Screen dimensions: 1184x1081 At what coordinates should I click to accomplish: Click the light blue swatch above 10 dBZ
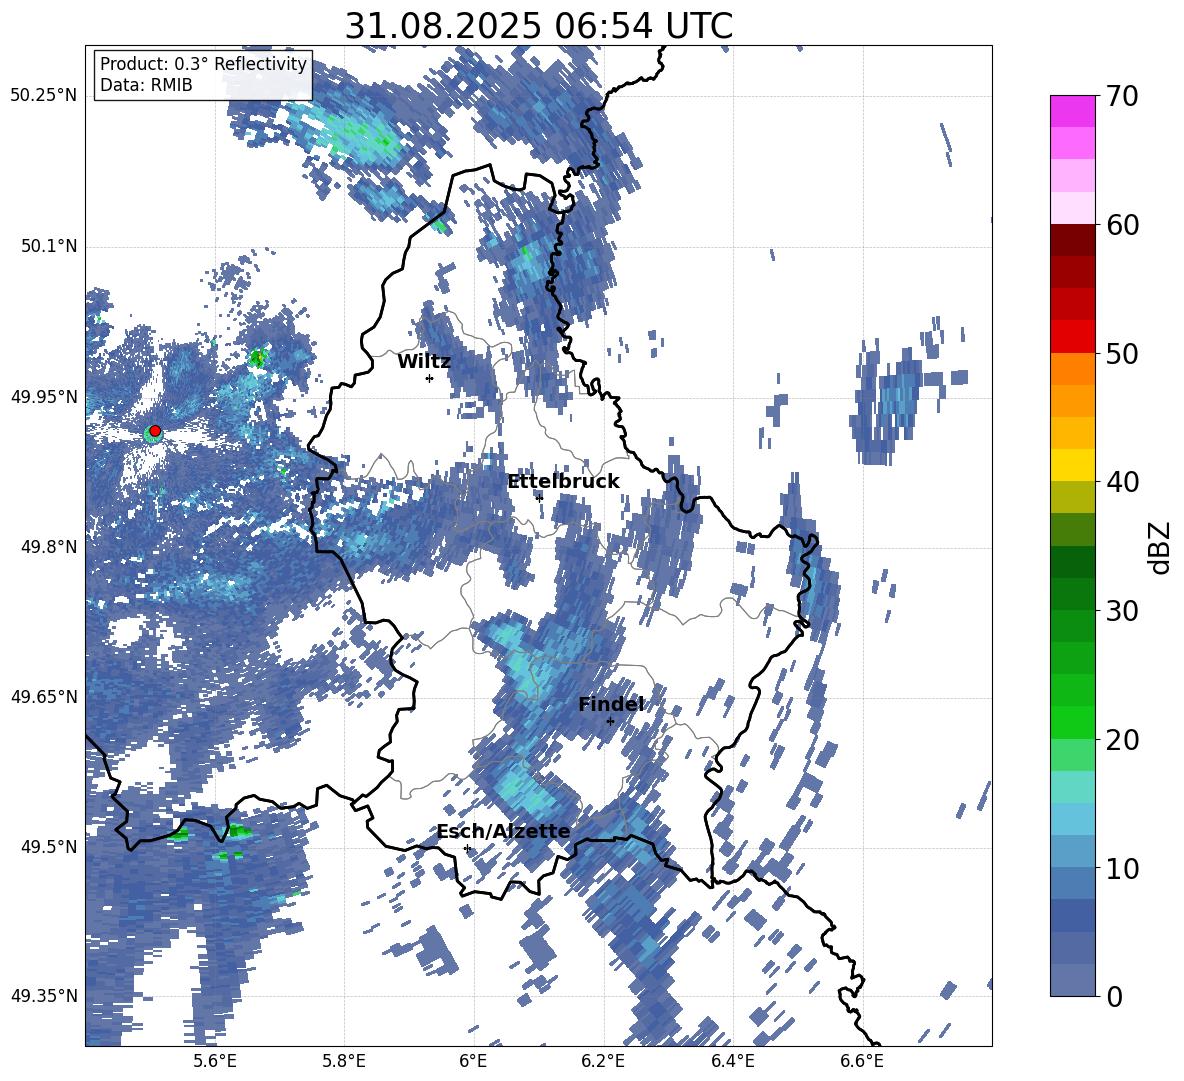click(1072, 852)
